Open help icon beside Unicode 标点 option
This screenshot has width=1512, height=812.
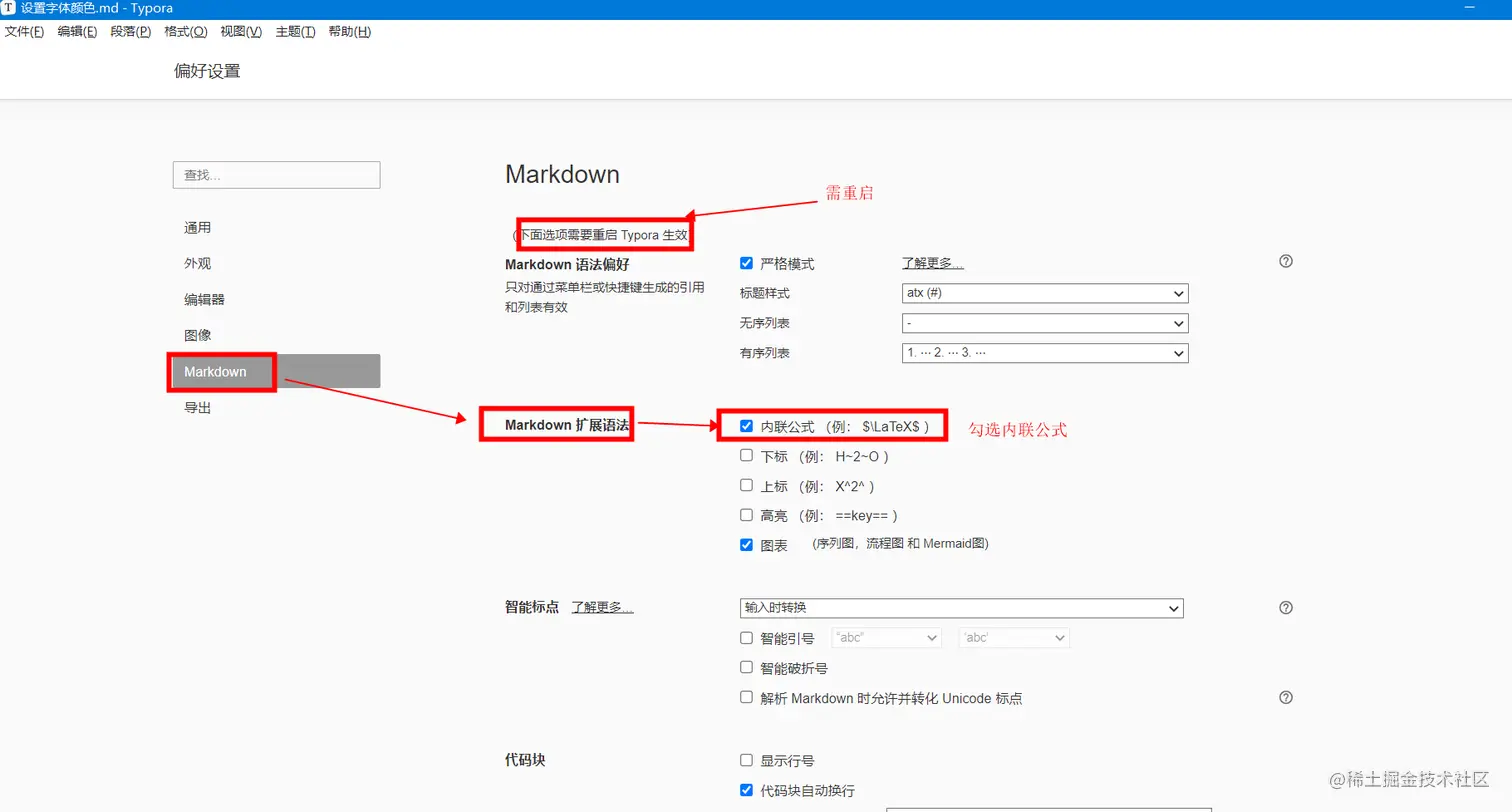pos(1286,697)
